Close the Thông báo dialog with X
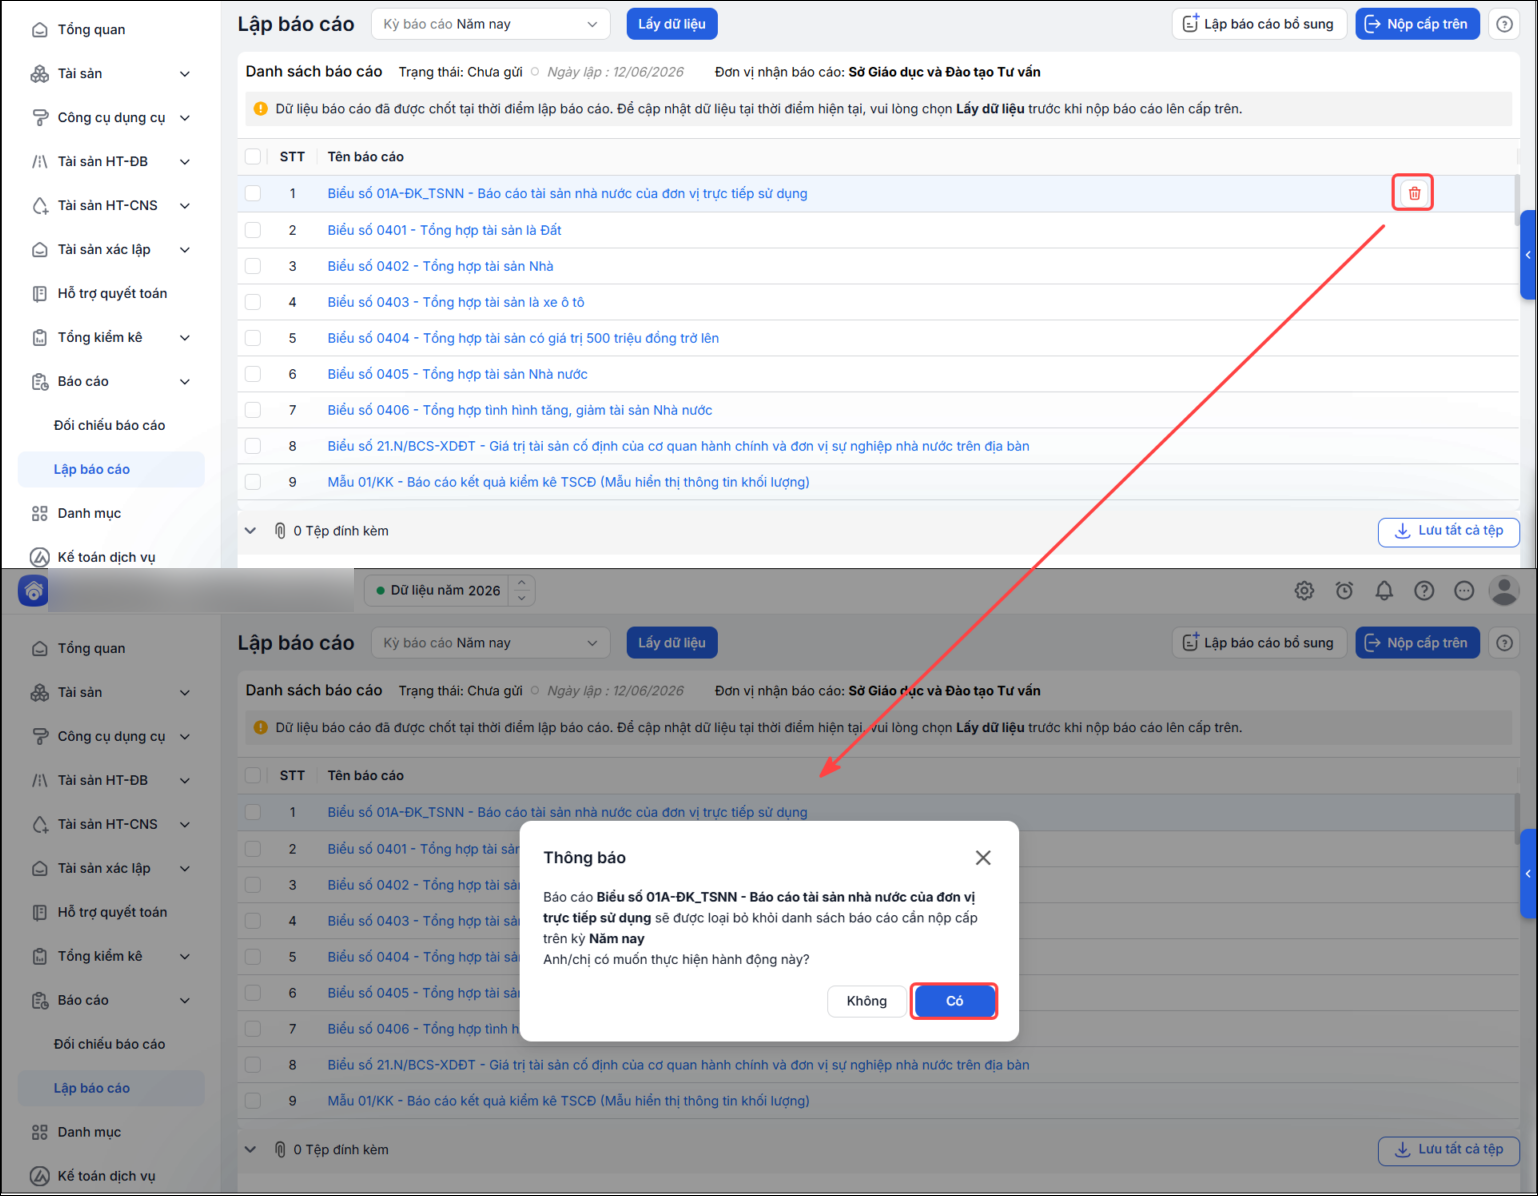The height and width of the screenshot is (1196, 1538). pyautogui.click(x=983, y=858)
